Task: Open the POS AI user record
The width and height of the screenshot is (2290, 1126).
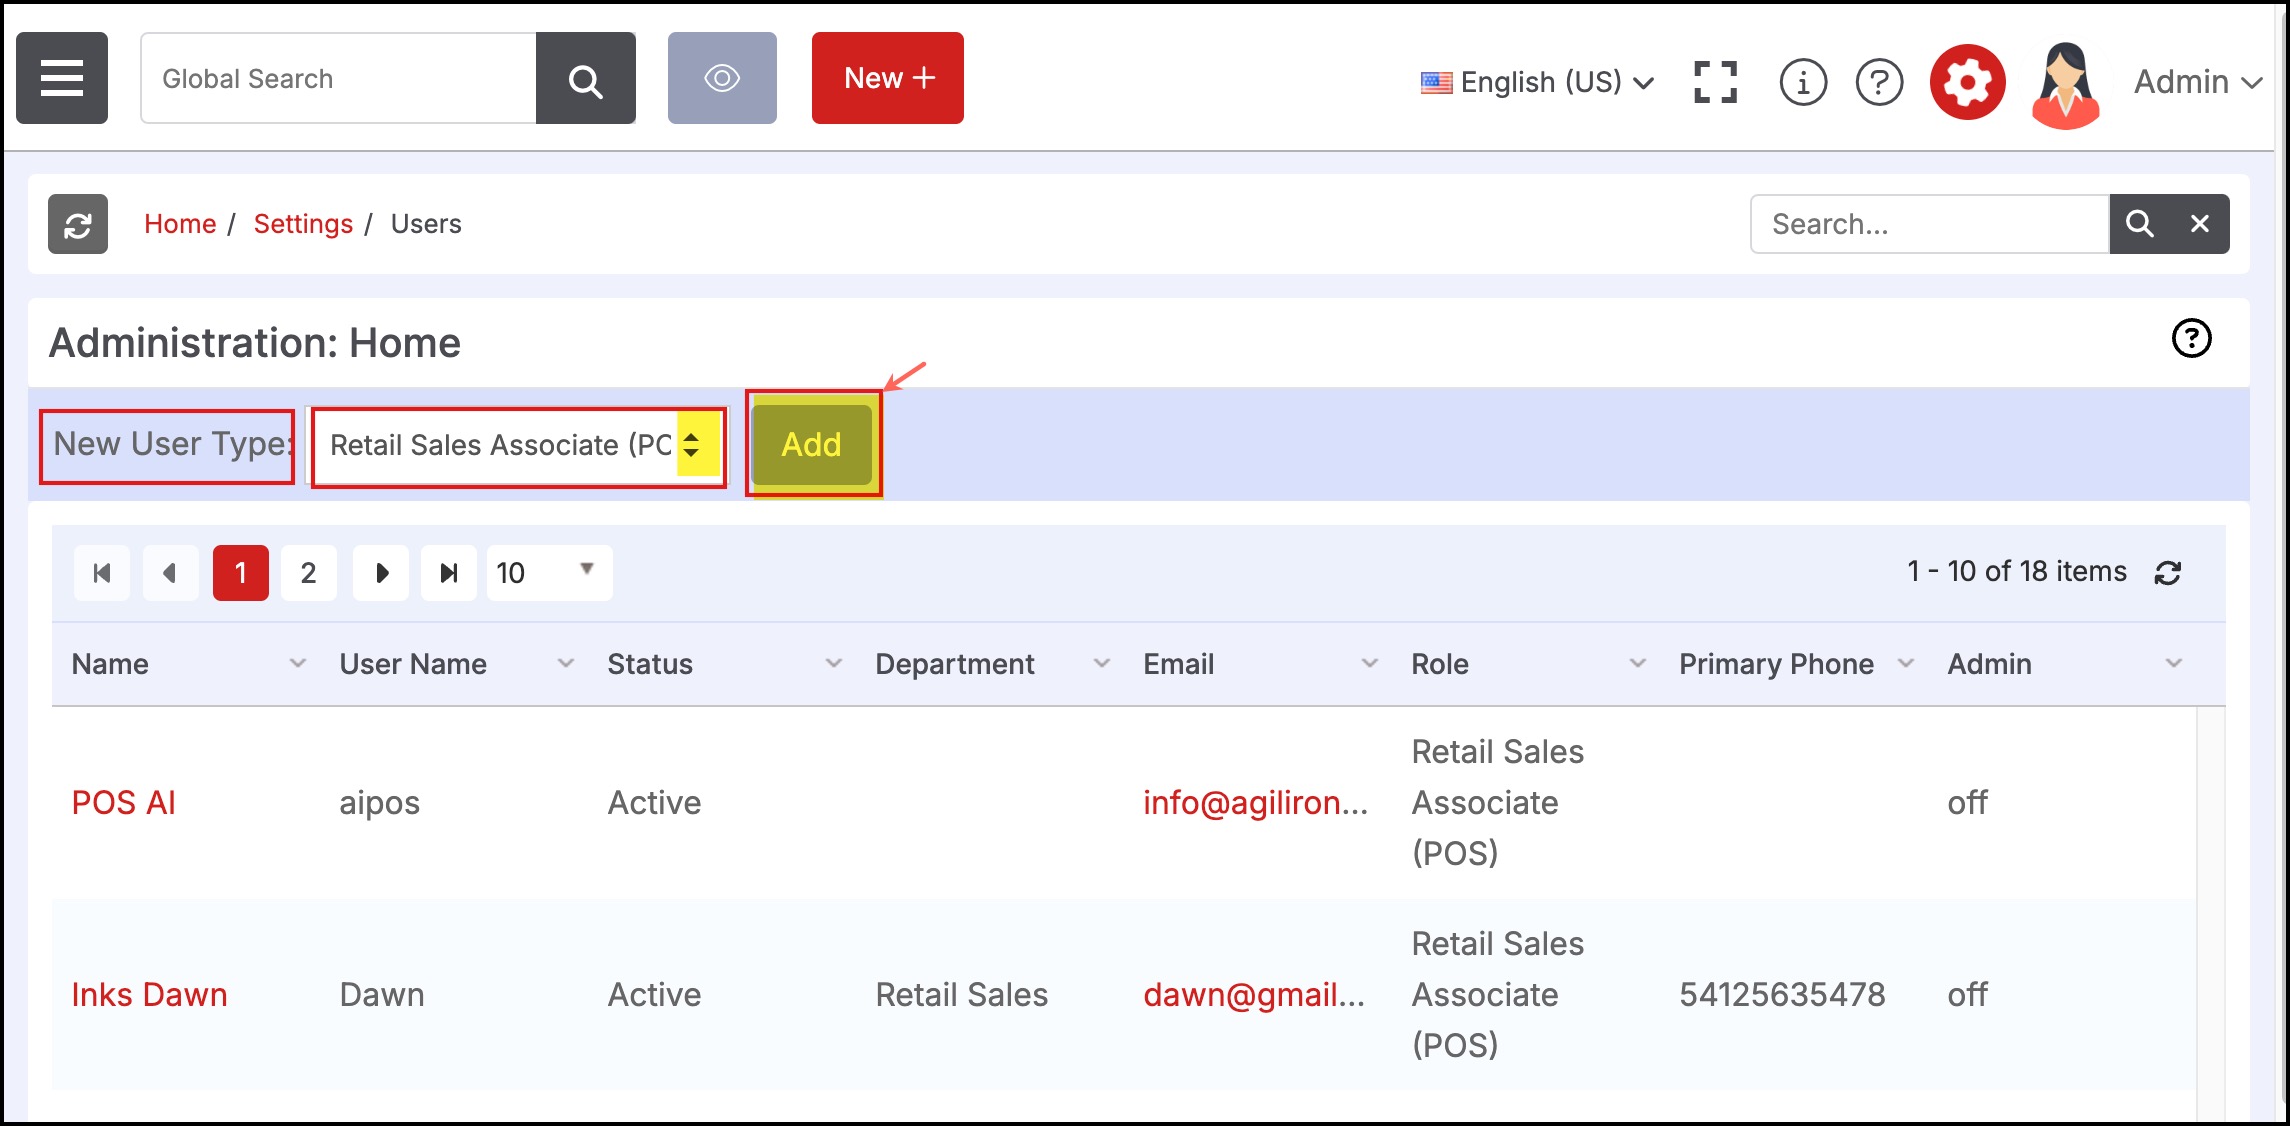Action: 124,803
